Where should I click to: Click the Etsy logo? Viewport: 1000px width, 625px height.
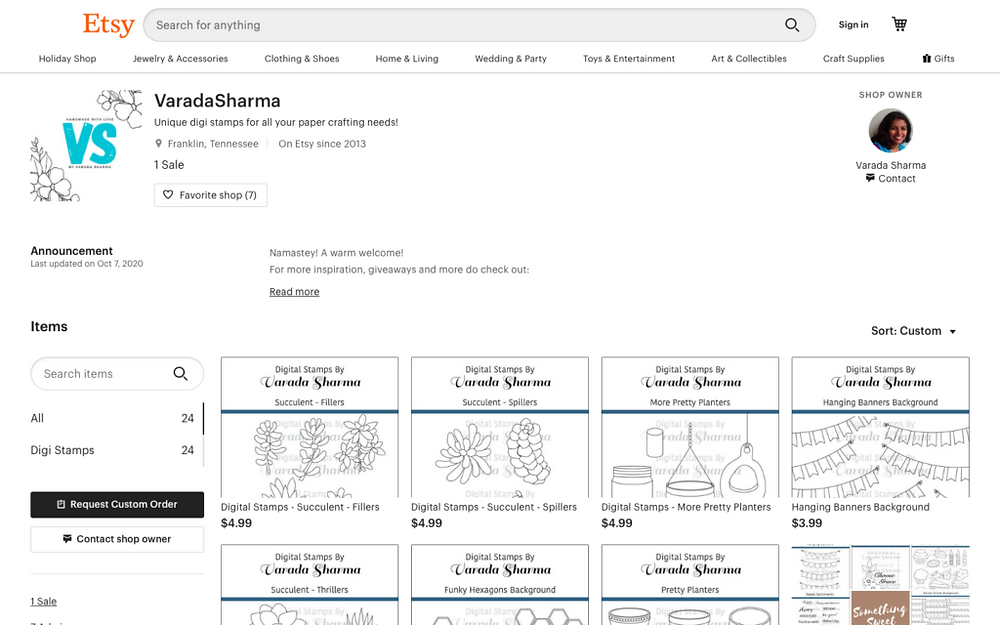point(108,25)
